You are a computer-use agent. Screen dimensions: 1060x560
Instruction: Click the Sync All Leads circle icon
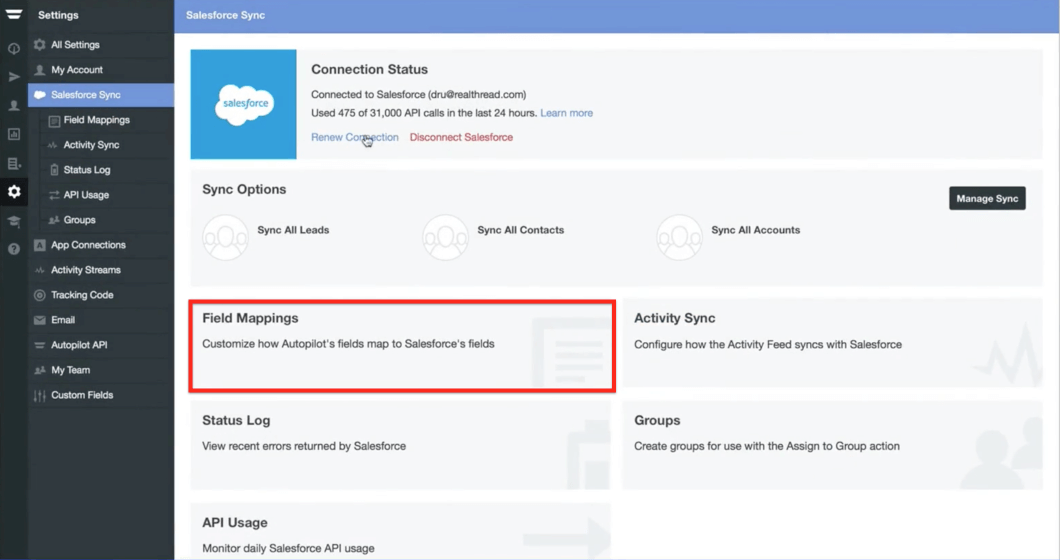225,237
